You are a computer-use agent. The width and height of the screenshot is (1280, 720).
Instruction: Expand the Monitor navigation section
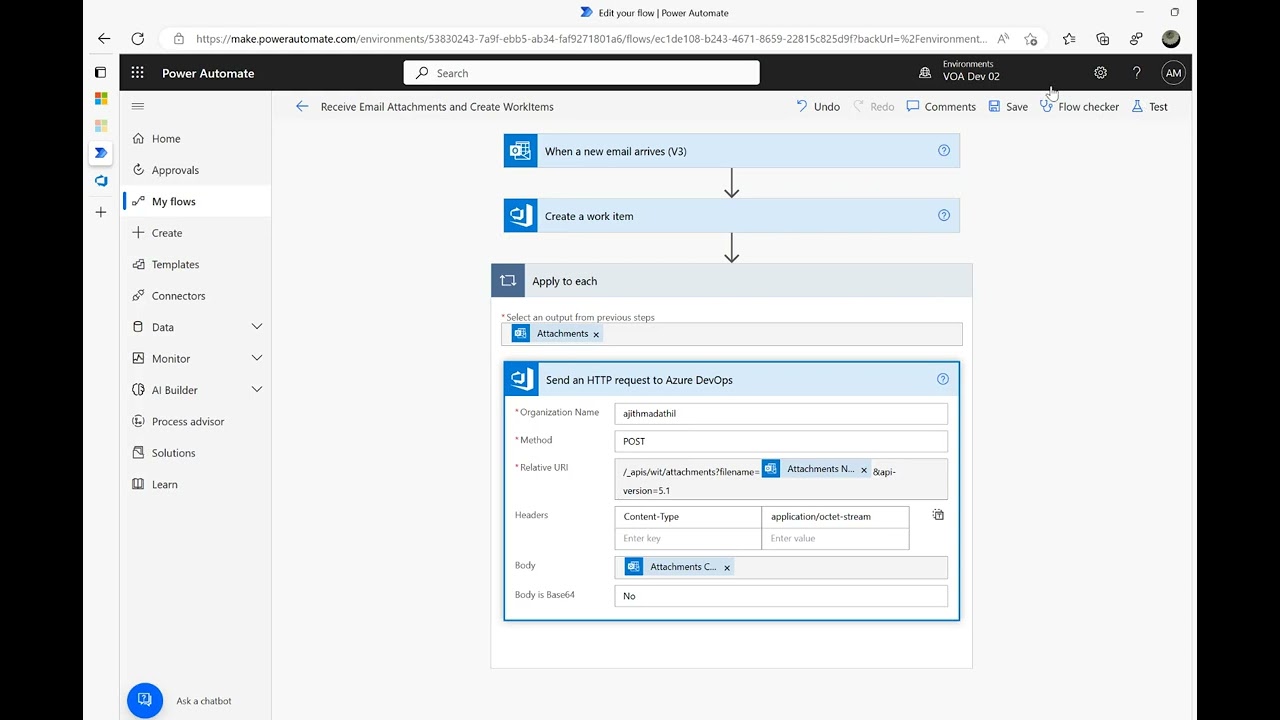tap(256, 358)
